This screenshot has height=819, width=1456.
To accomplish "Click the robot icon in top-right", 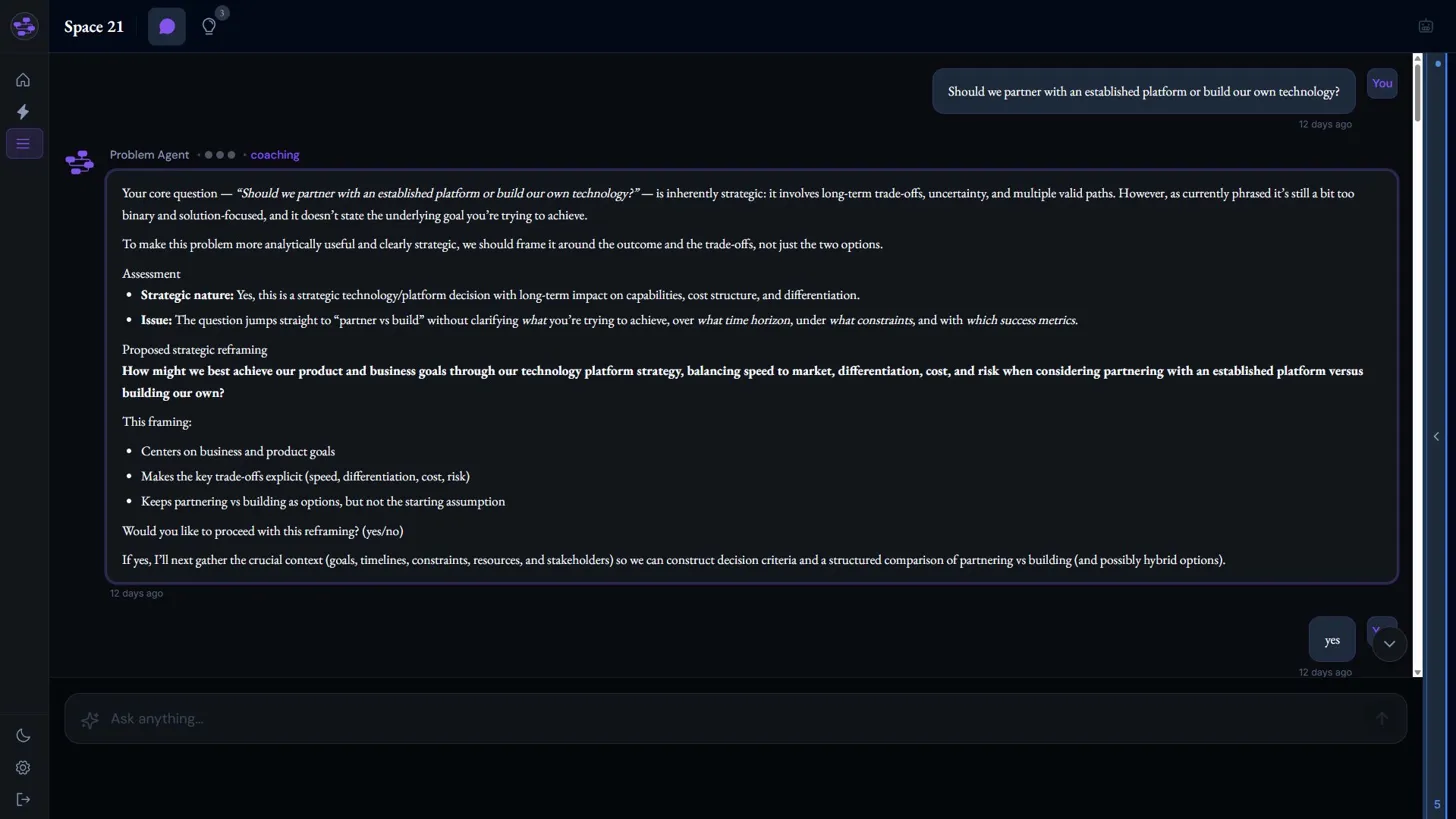I will (1426, 26).
